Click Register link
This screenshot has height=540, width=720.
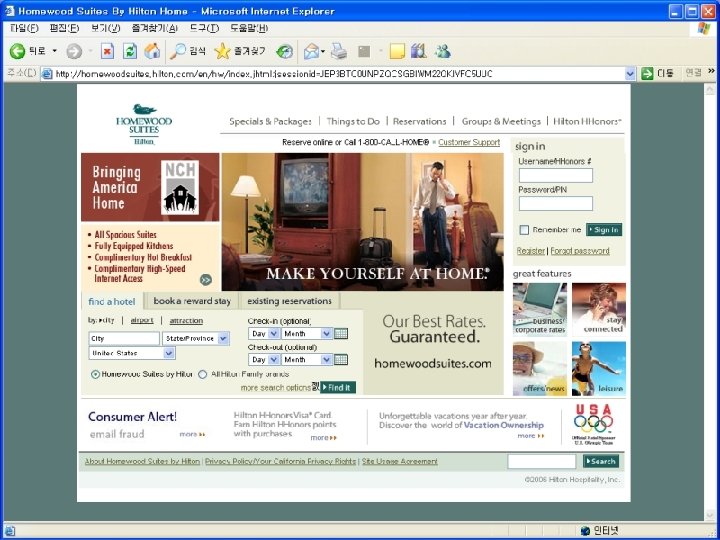pos(531,251)
